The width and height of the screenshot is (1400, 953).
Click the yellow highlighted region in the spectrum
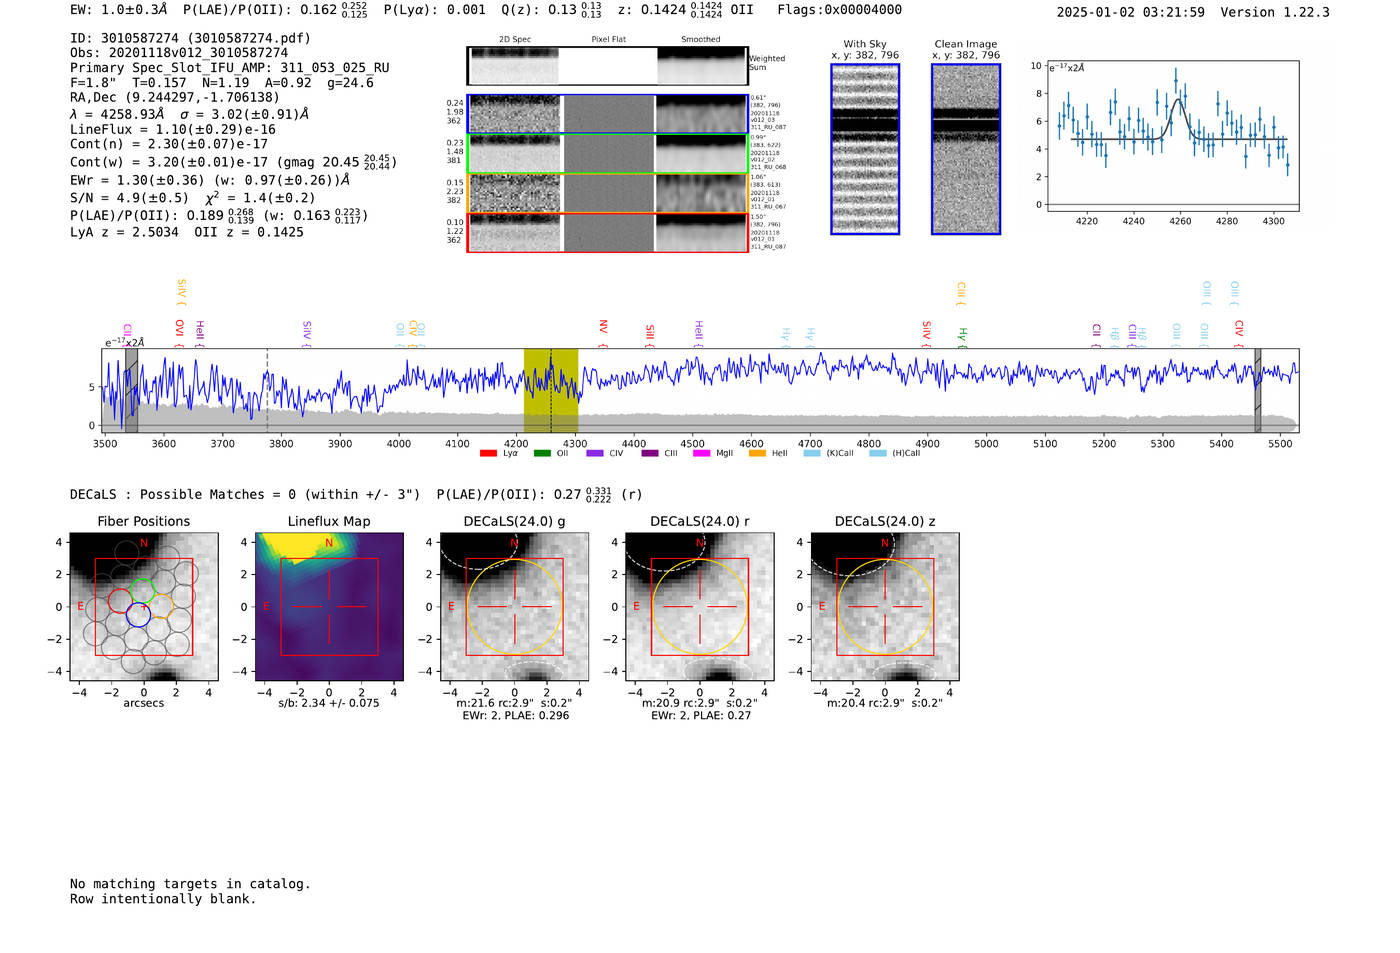tap(551, 390)
